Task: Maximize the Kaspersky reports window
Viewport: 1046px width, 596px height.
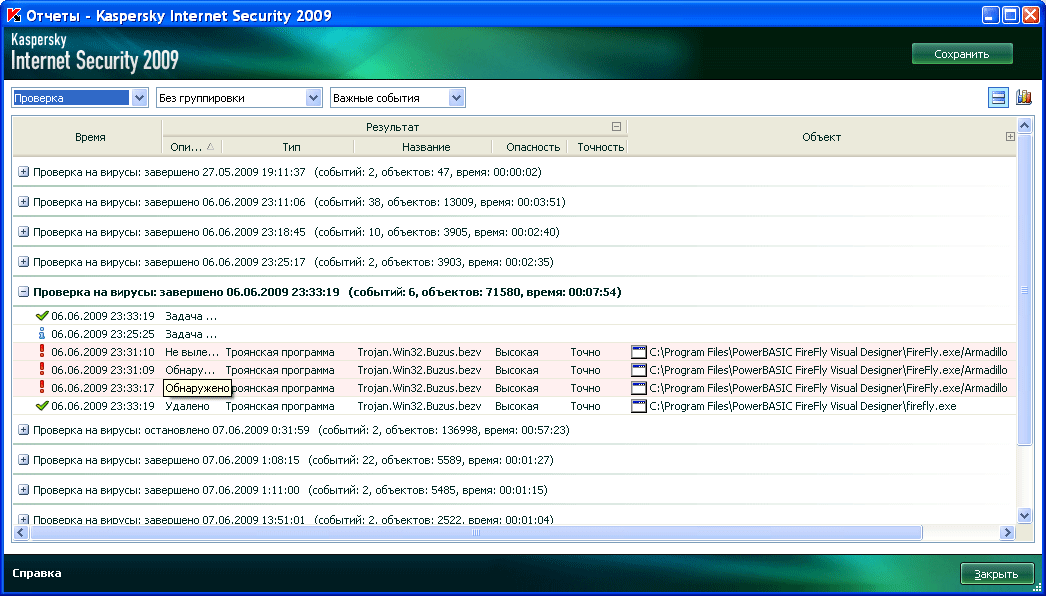Action: click(x=1011, y=15)
